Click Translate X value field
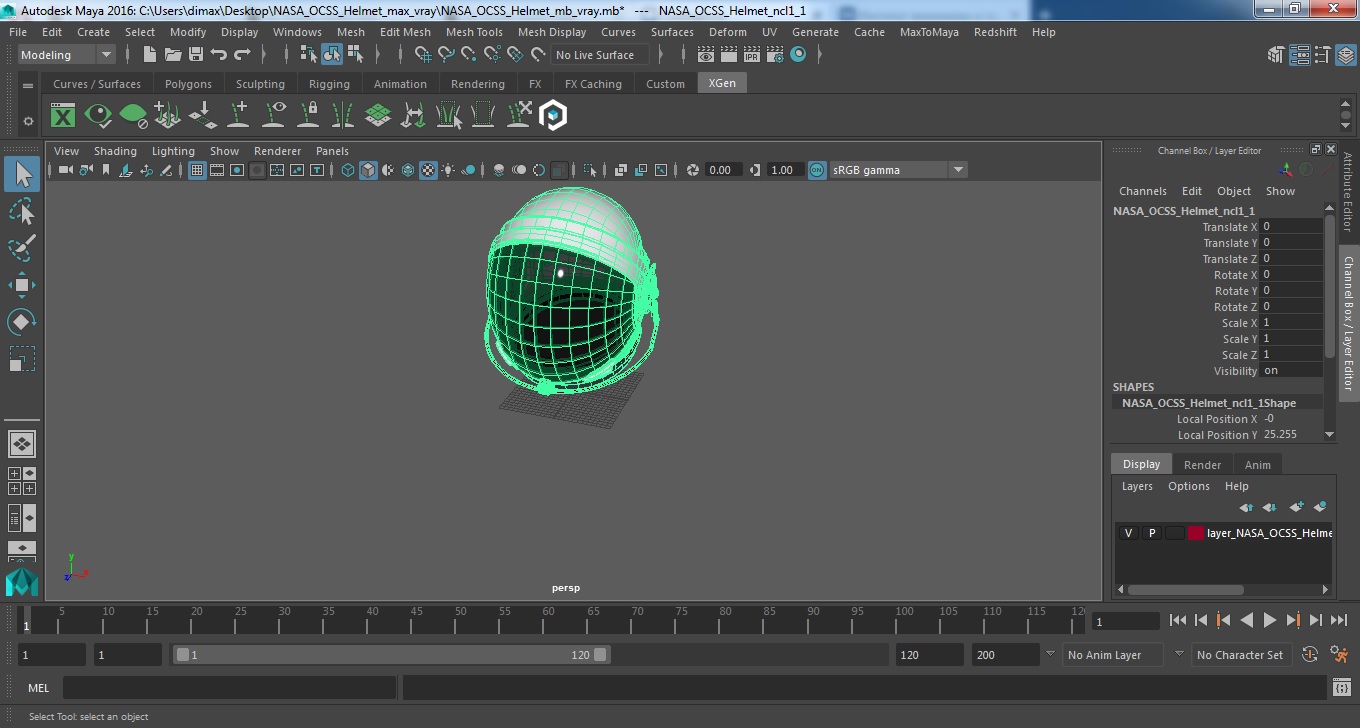The height and width of the screenshot is (728, 1360). click(x=1290, y=227)
